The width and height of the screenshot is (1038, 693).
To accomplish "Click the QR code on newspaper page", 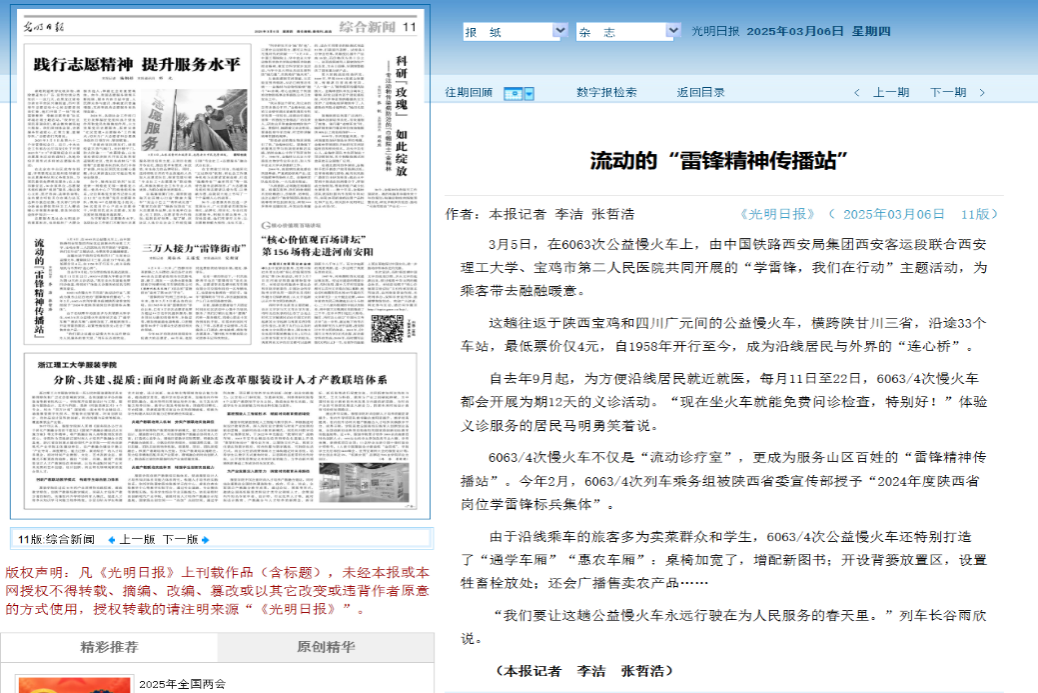I will (x=387, y=327).
